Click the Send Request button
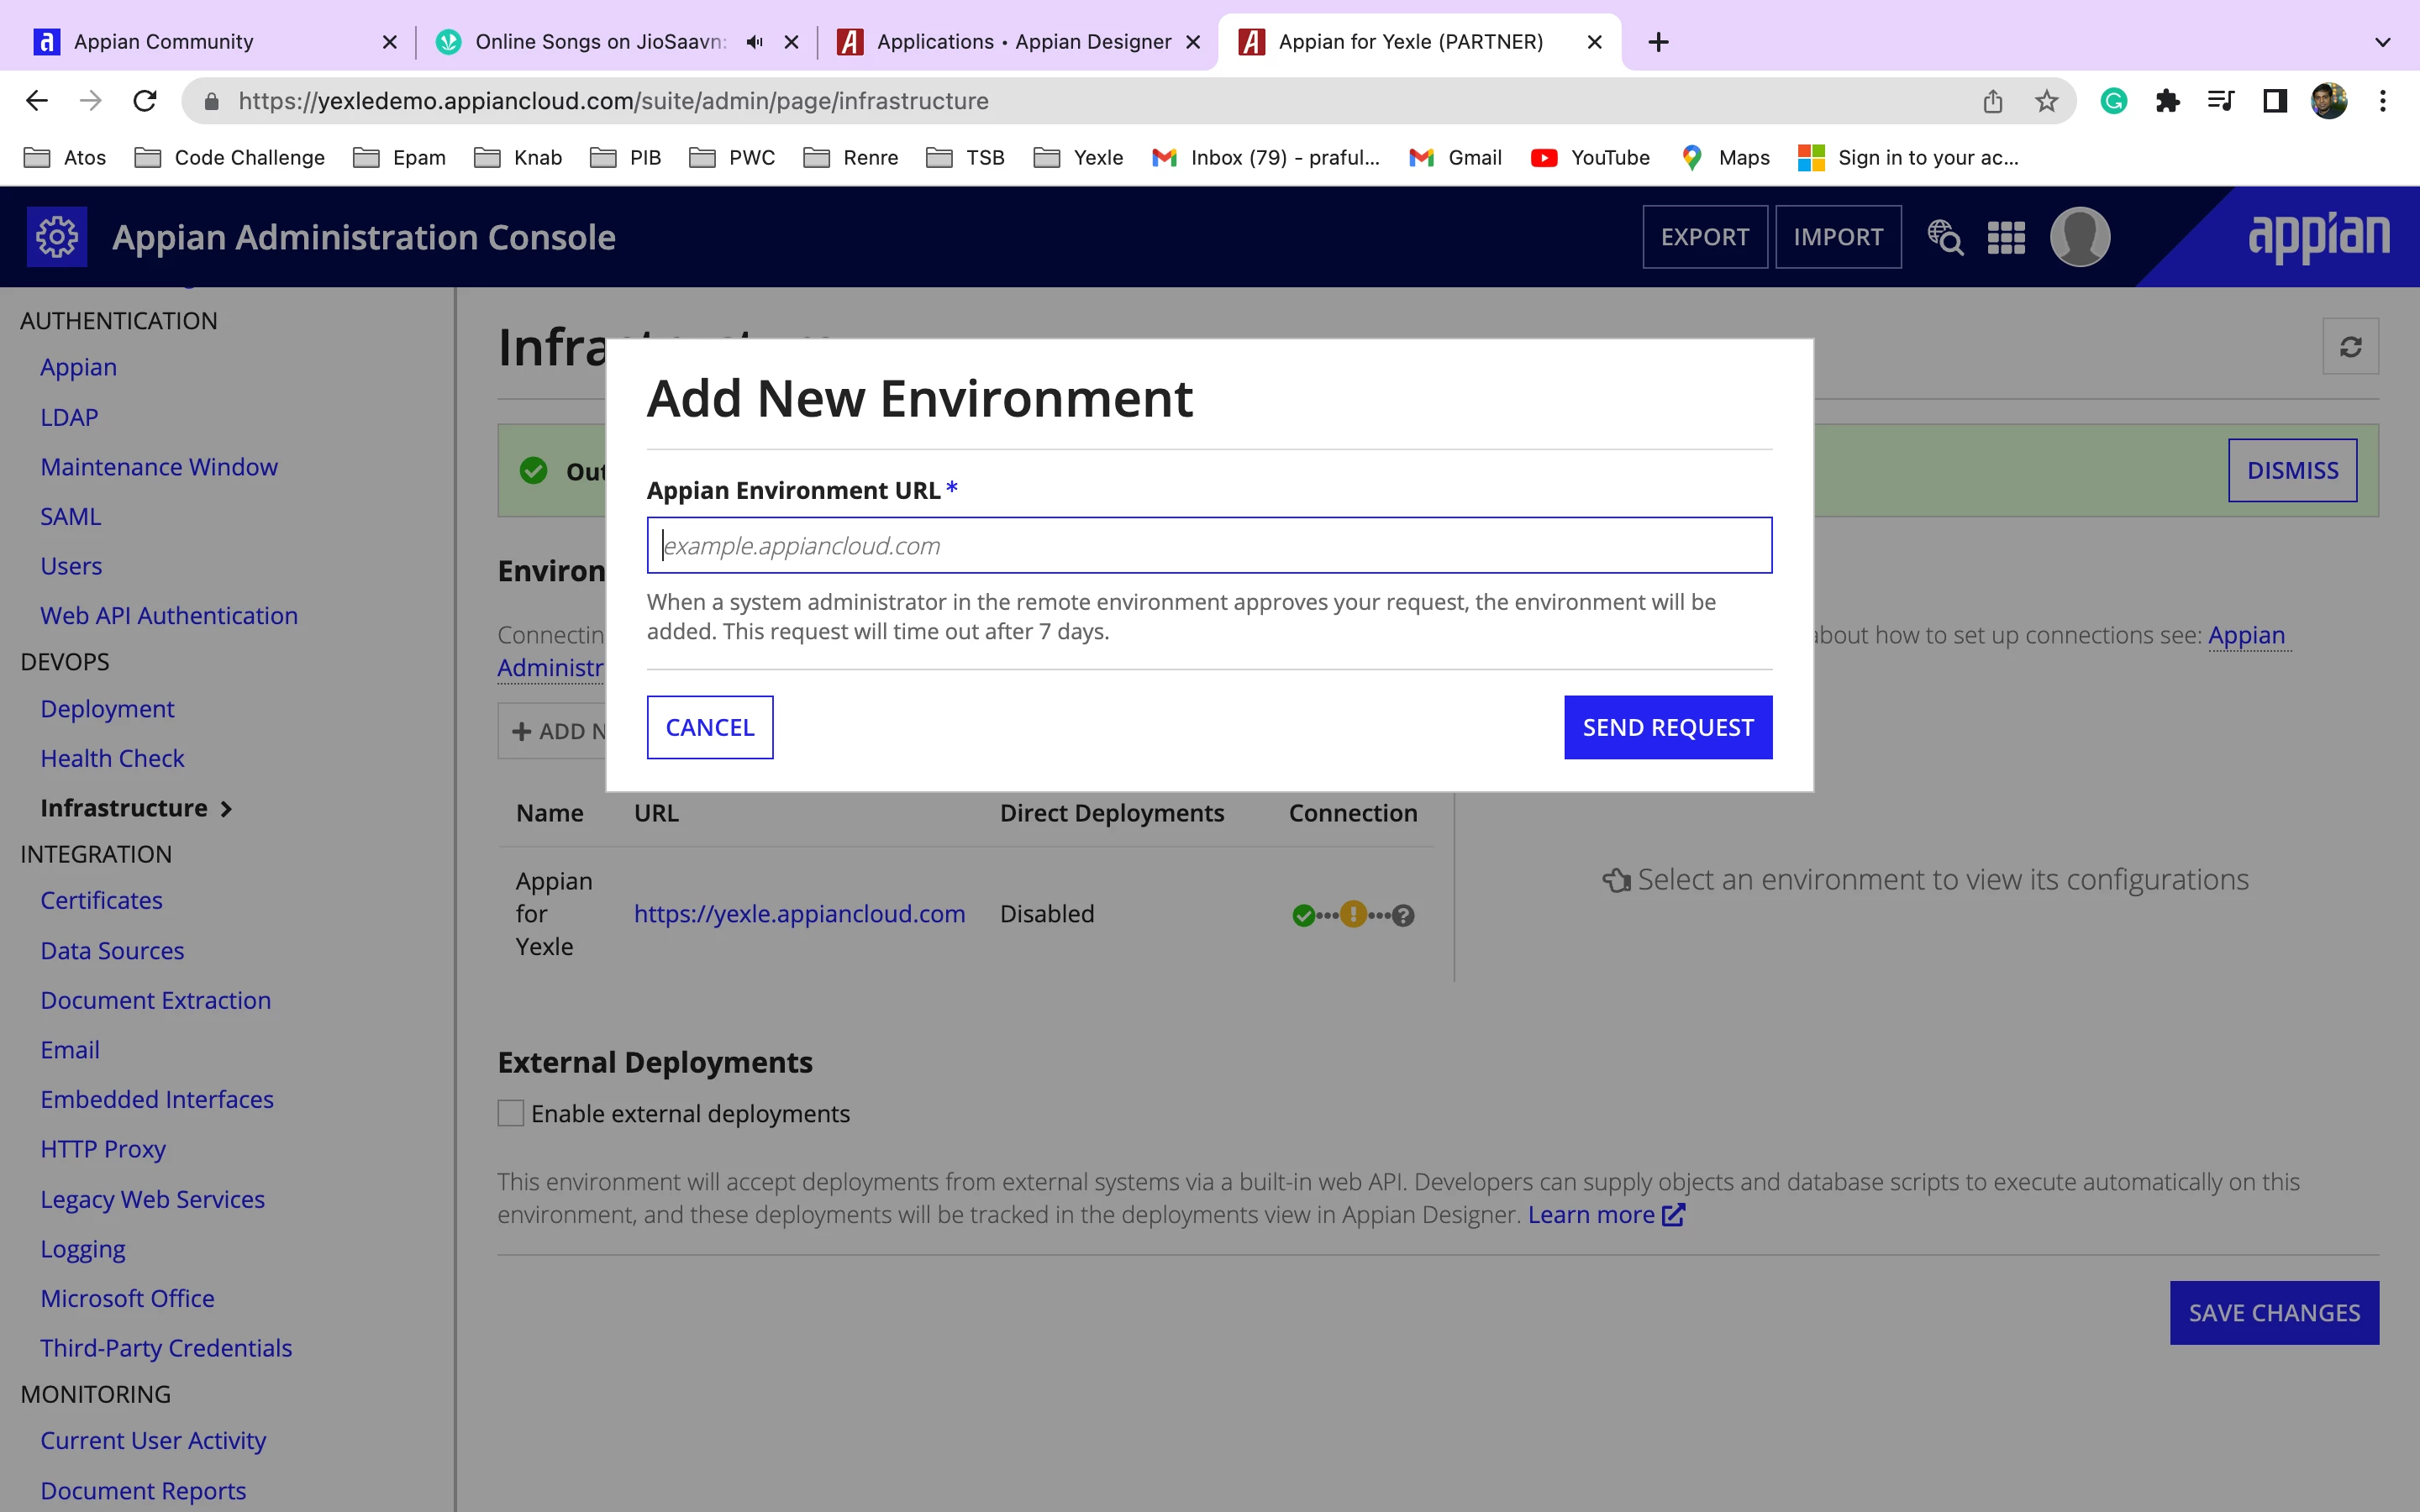Viewport: 2420px width, 1512px height. click(1668, 727)
